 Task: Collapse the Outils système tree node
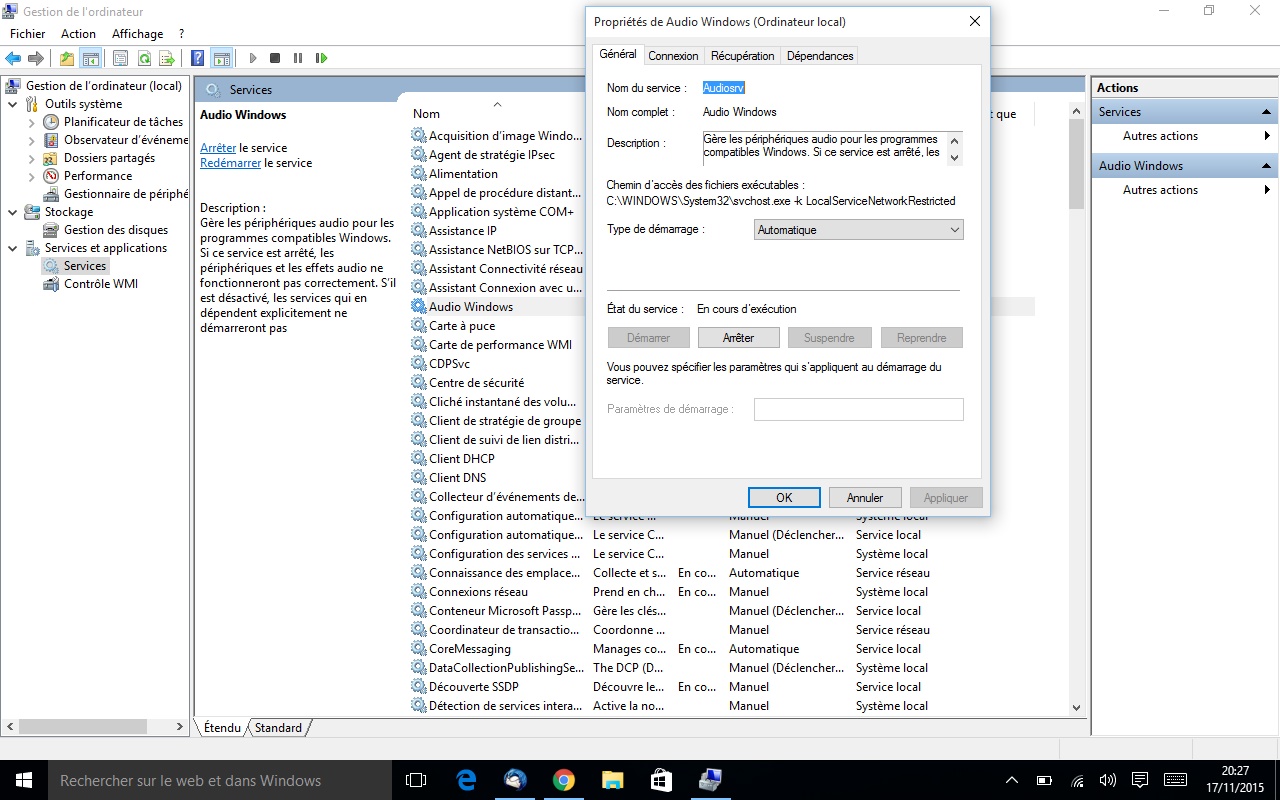(12, 104)
